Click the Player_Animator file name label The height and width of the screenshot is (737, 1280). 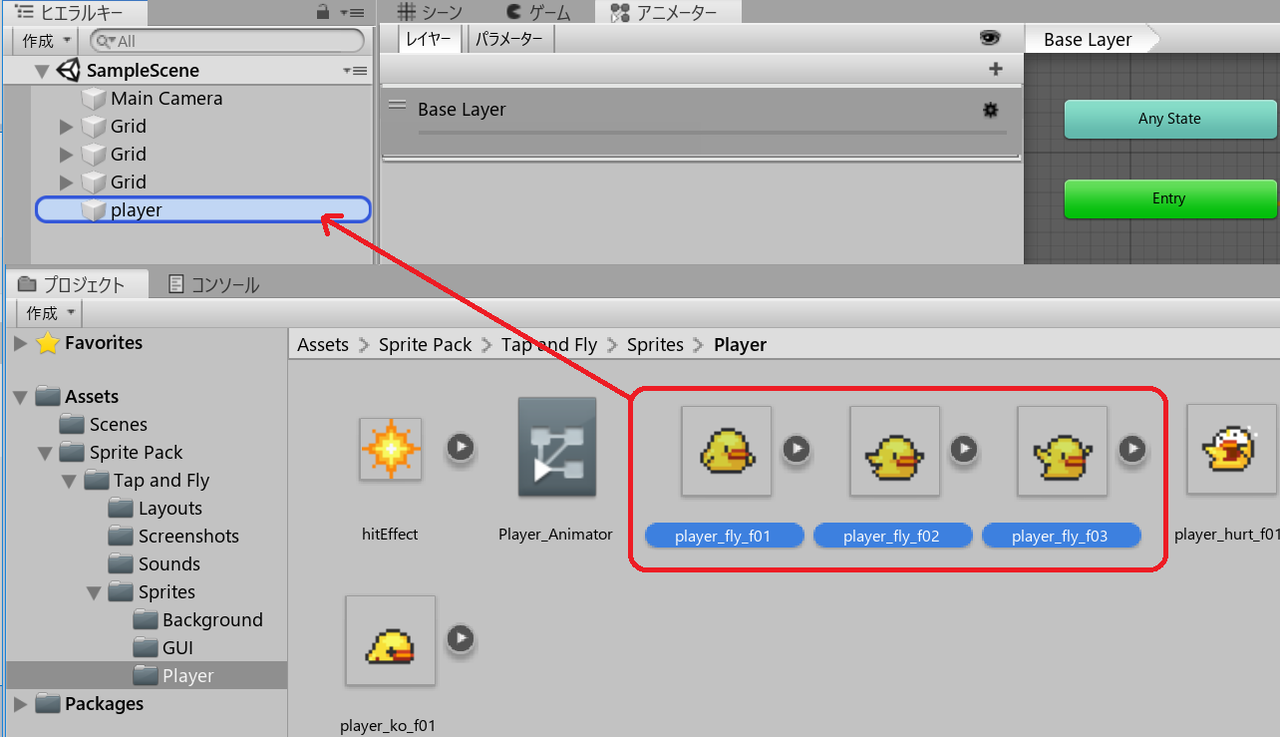pyautogui.click(x=555, y=535)
